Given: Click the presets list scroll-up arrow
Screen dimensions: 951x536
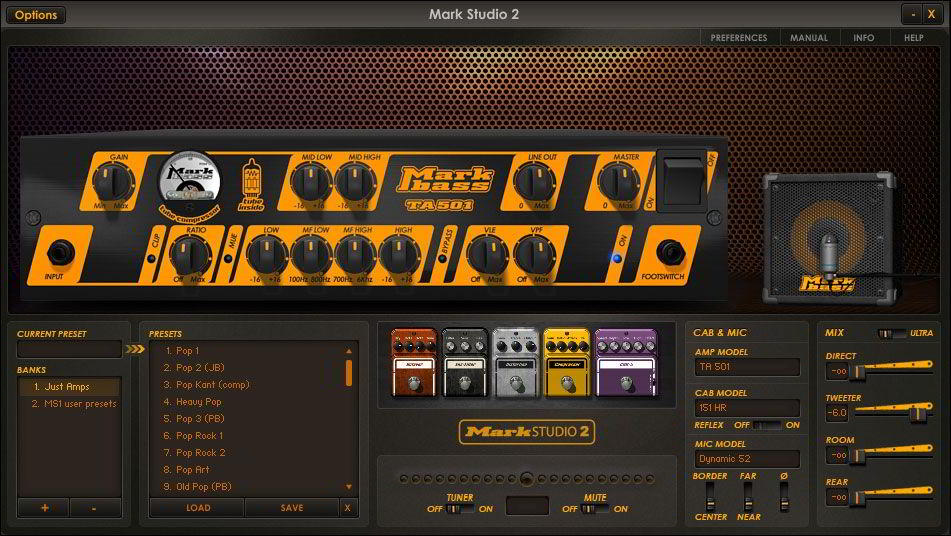Looking at the screenshot, I should pos(349,351).
